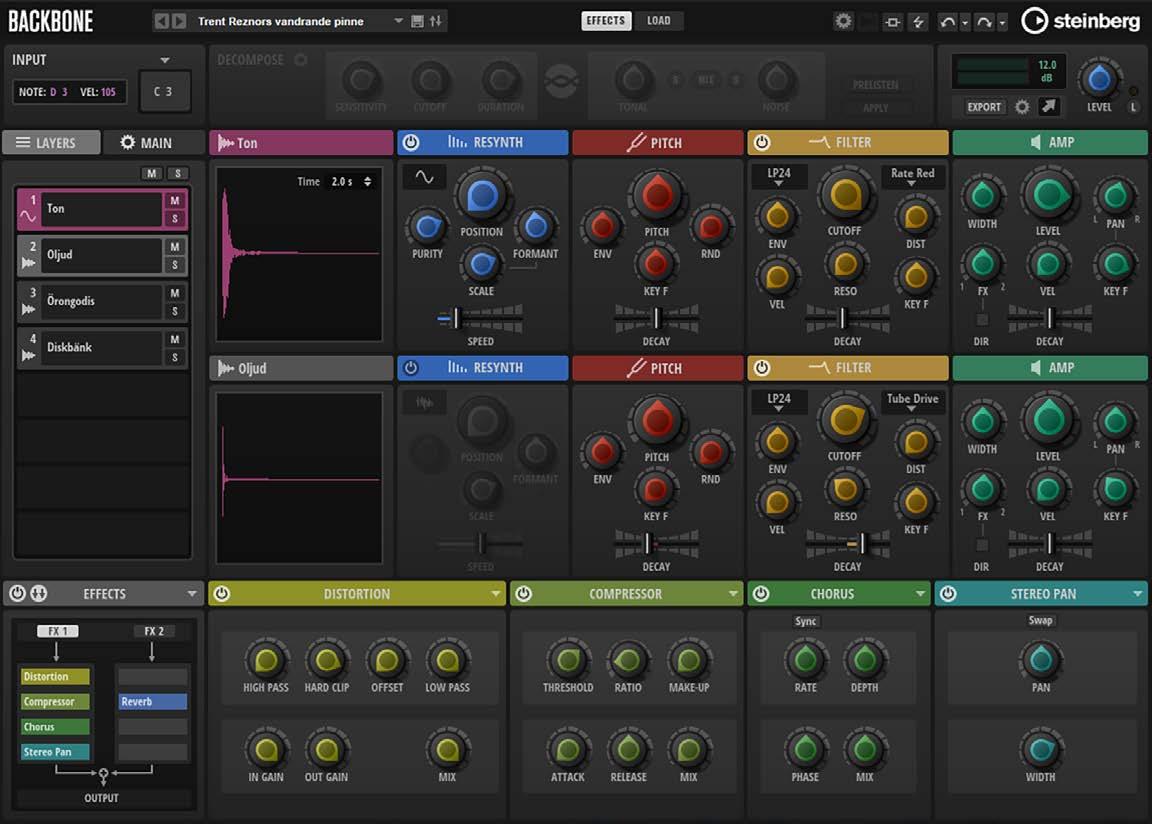The height and width of the screenshot is (824, 1152).
Task: Open the Effects panel dropdown arrow
Action: pos(192,593)
